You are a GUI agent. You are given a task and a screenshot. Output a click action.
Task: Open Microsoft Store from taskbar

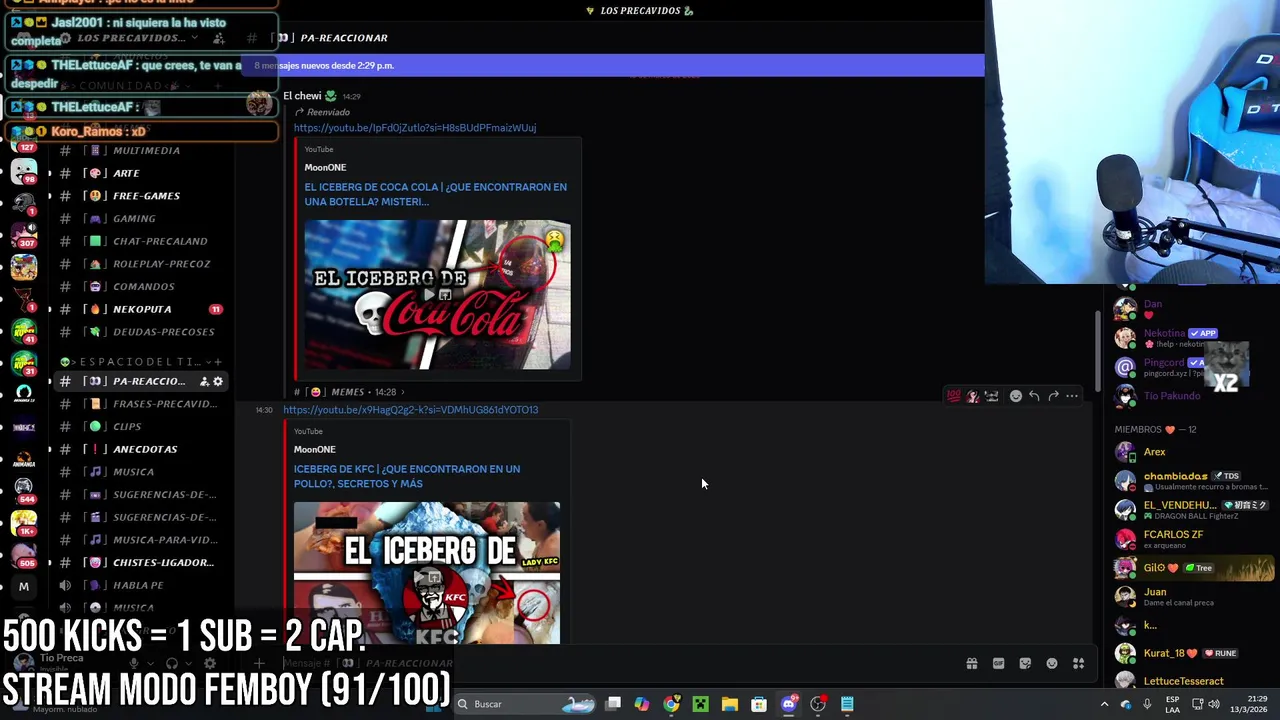759,704
